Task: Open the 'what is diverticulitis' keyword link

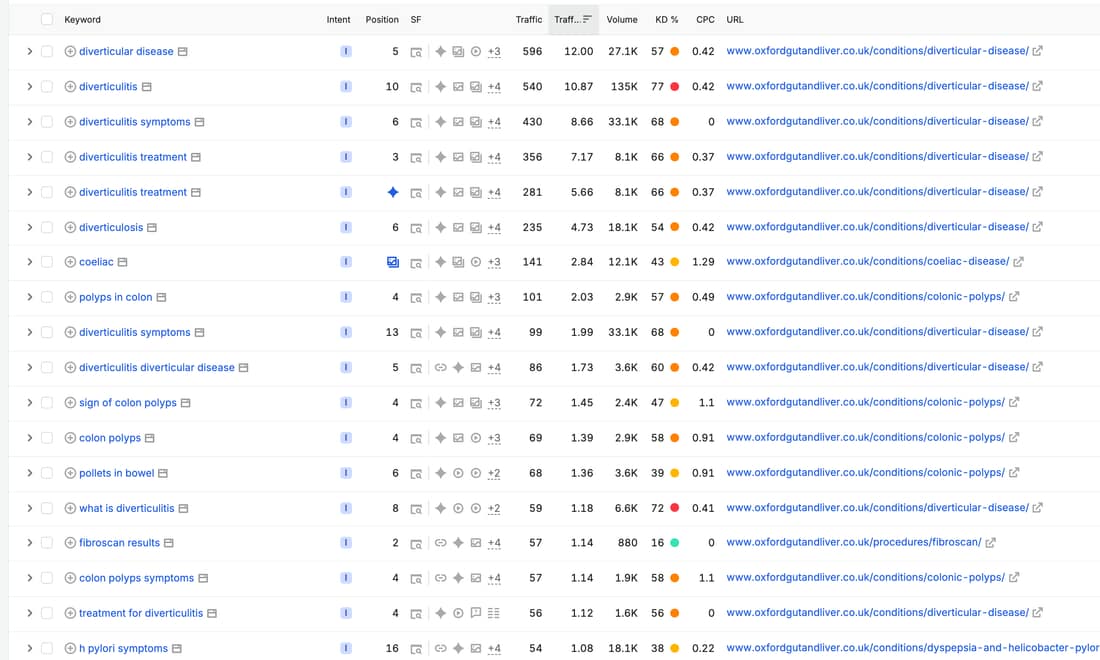Action: 126,508
